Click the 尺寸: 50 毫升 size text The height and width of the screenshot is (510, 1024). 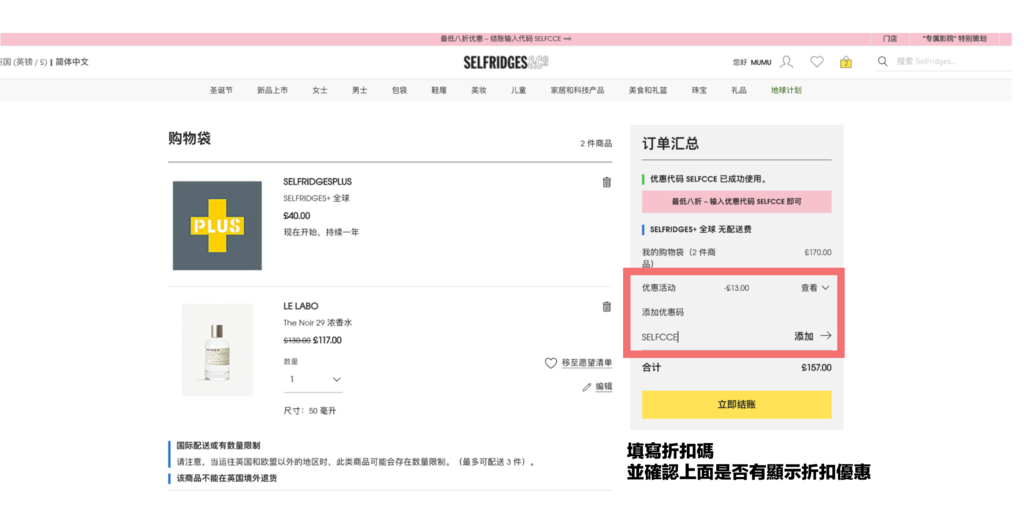310,411
